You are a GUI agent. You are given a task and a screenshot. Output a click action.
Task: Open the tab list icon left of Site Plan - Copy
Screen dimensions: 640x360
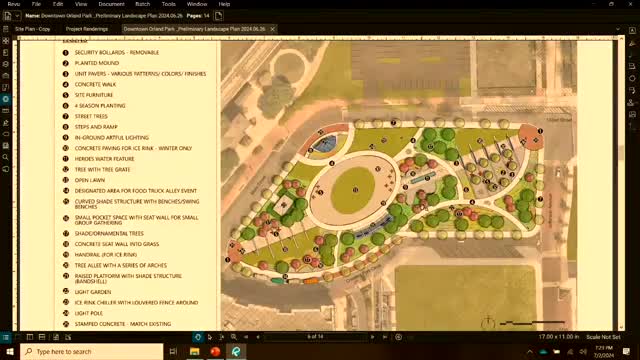tap(6, 29)
